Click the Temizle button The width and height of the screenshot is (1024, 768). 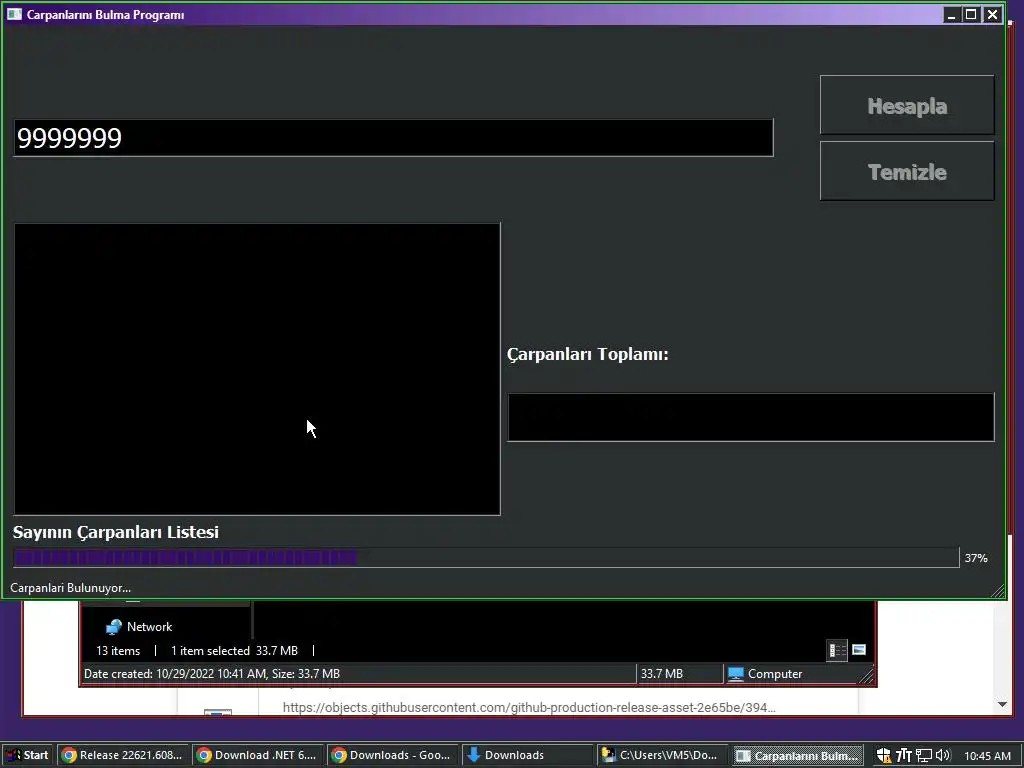click(907, 171)
